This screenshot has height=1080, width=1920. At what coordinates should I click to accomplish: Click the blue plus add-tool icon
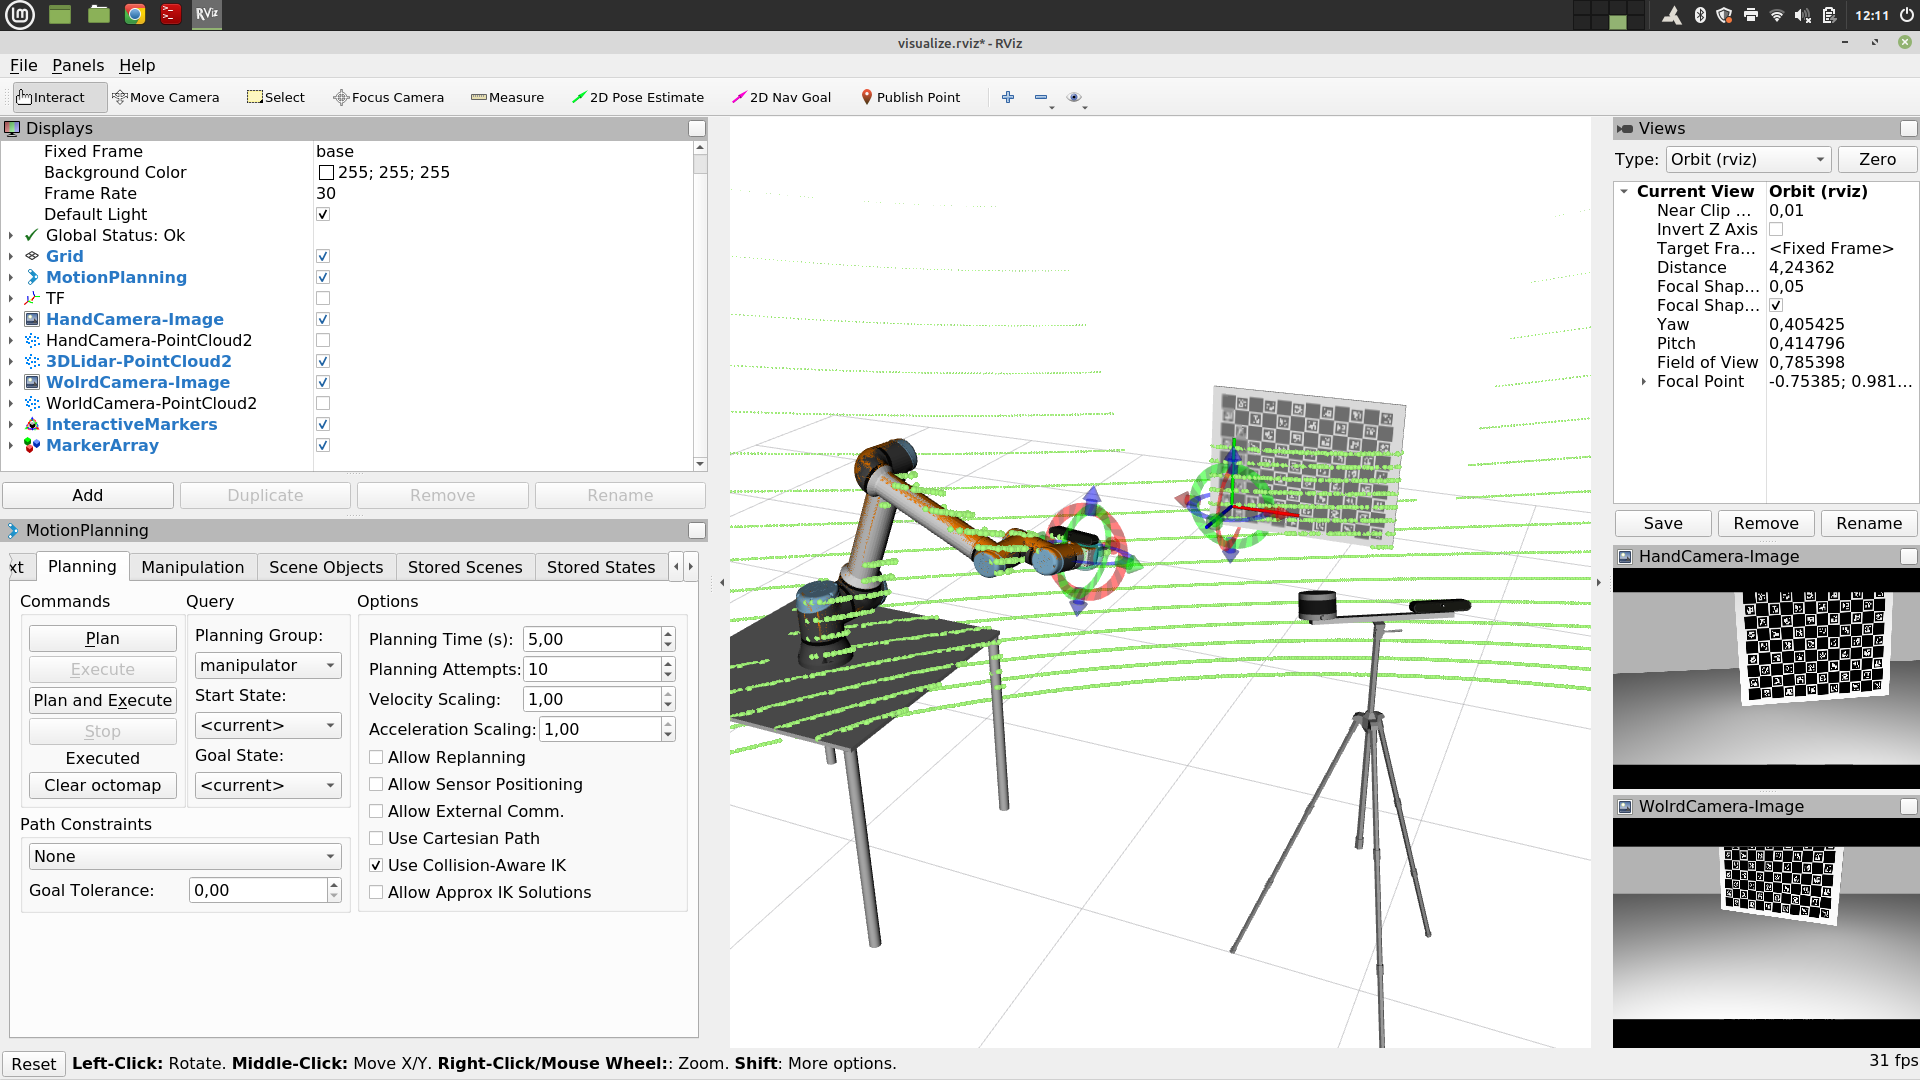pyautogui.click(x=1008, y=97)
